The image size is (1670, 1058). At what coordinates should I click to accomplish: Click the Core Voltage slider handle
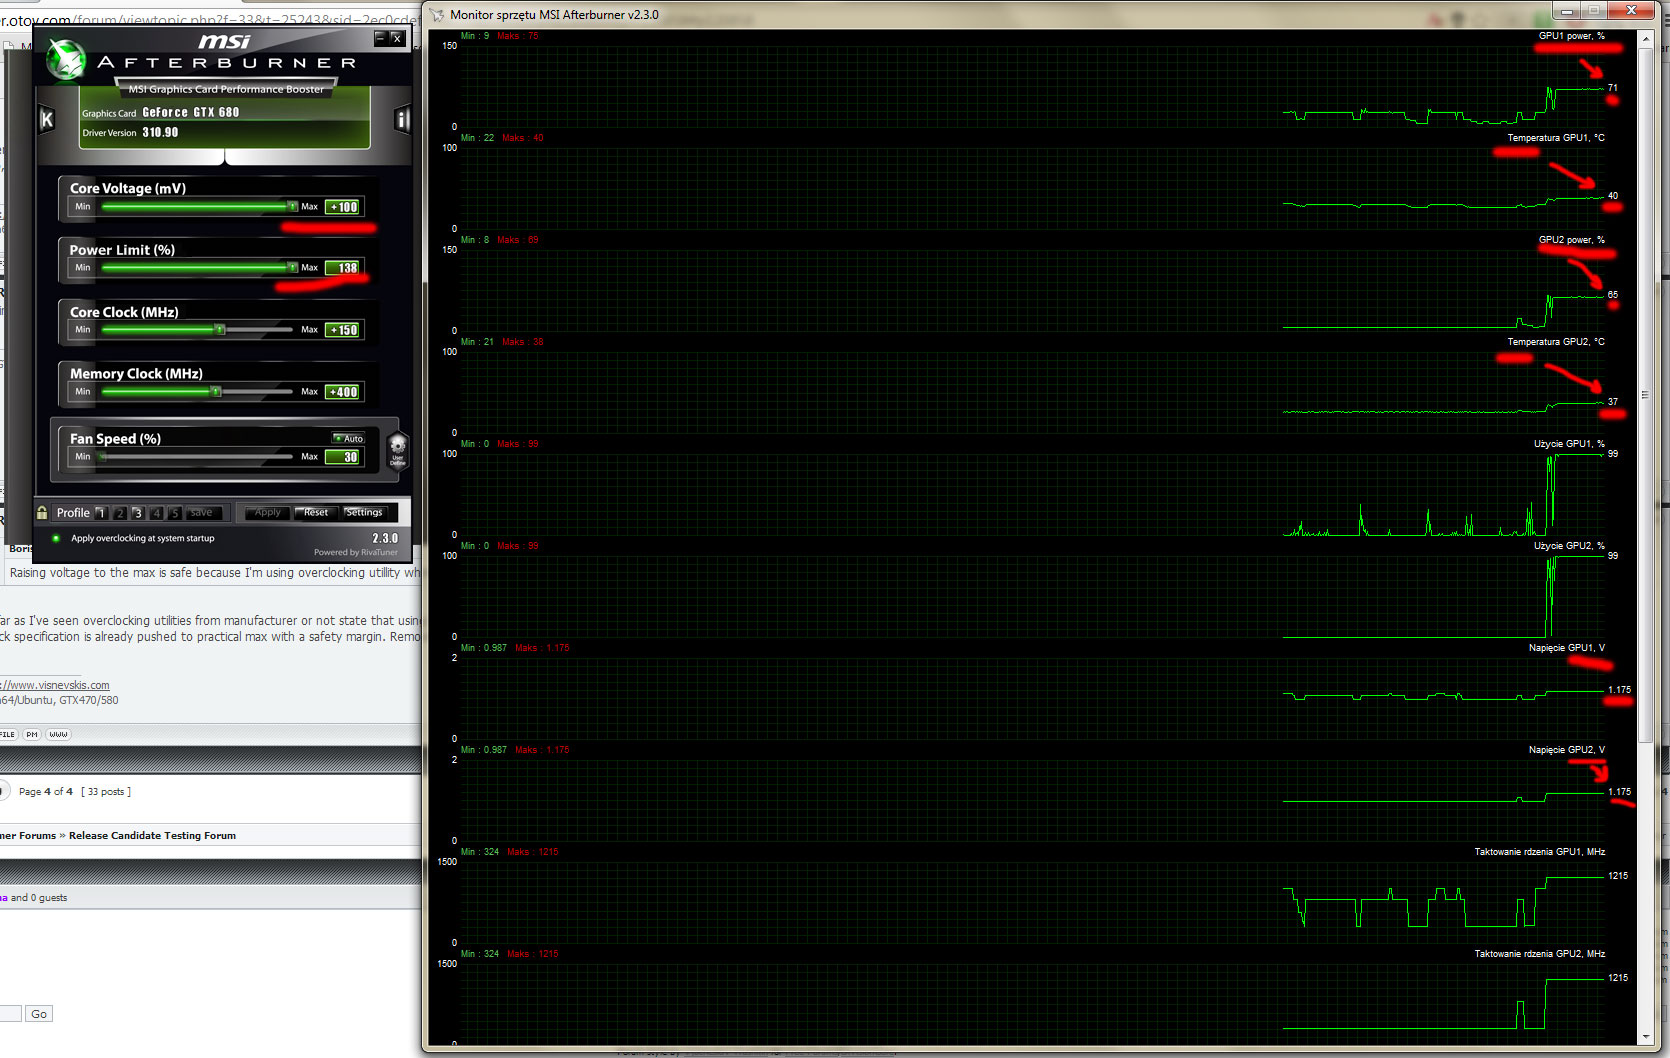[292, 206]
